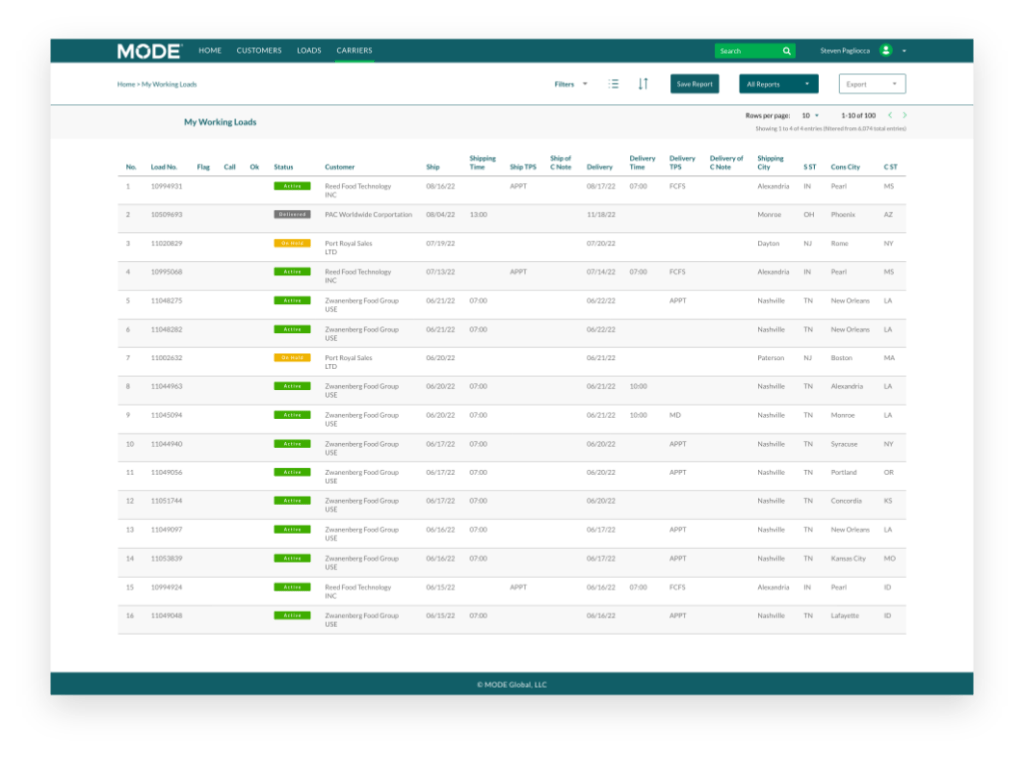Open the All Reports dropdown
The width and height of the screenshot is (1024, 757).
pos(778,84)
